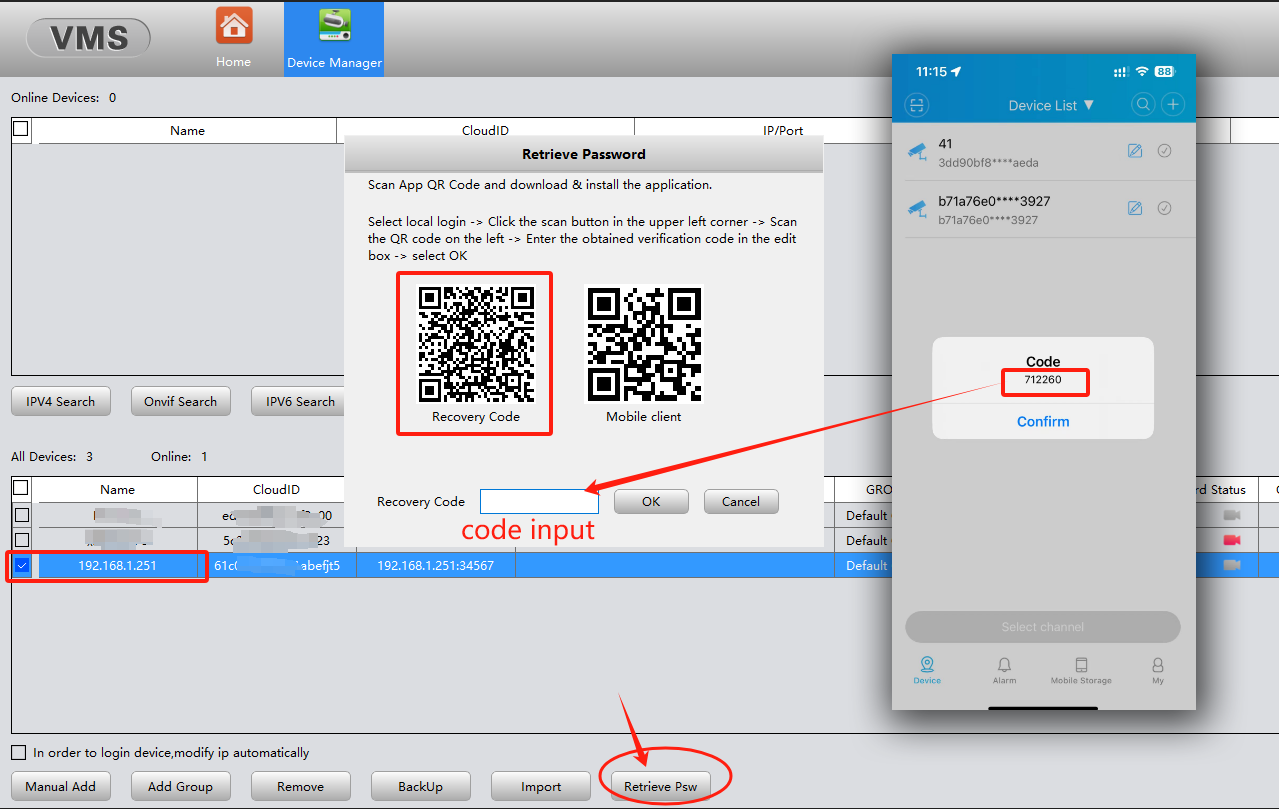This screenshot has height=809, width=1279.
Task: Tap the QR scan icon in phone app
Action: tap(917, 104)
